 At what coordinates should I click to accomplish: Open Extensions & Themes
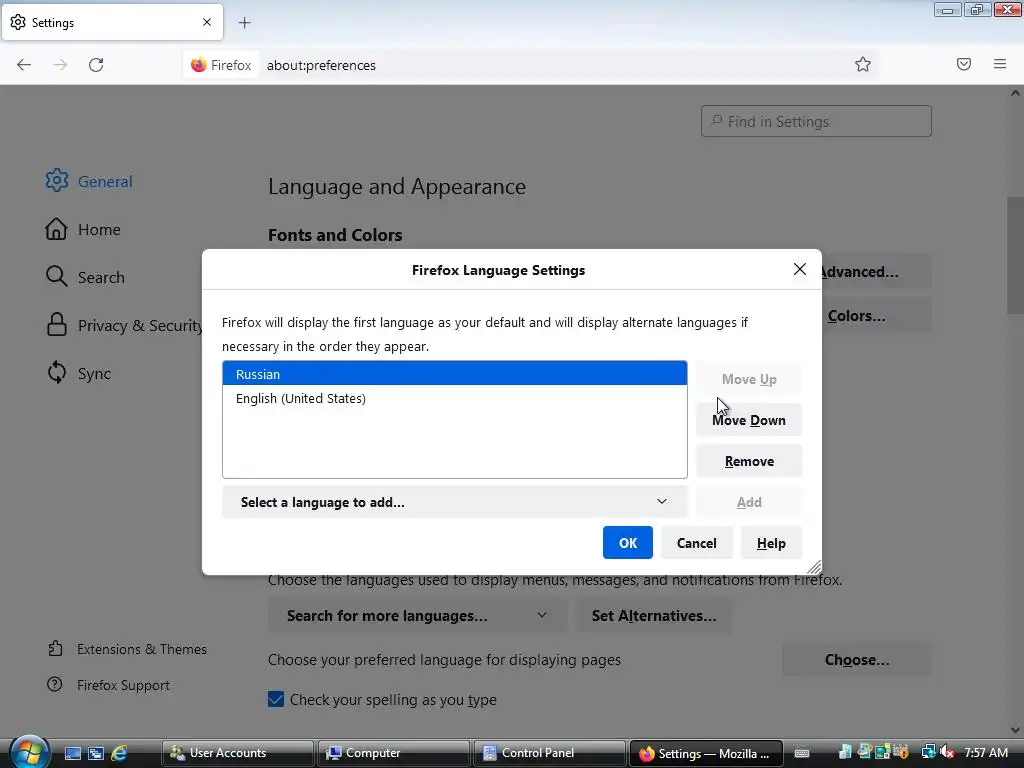pyautogui.click(x=127, y=649)
